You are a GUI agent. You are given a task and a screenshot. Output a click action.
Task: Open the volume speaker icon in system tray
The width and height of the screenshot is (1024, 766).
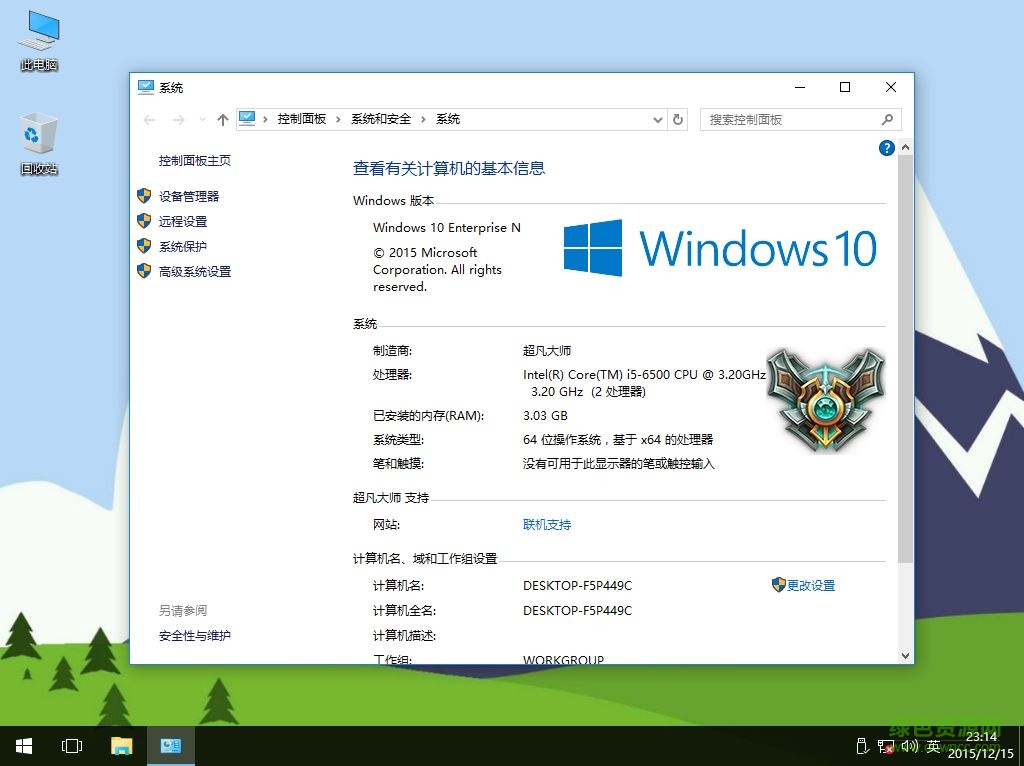point(908,746)
